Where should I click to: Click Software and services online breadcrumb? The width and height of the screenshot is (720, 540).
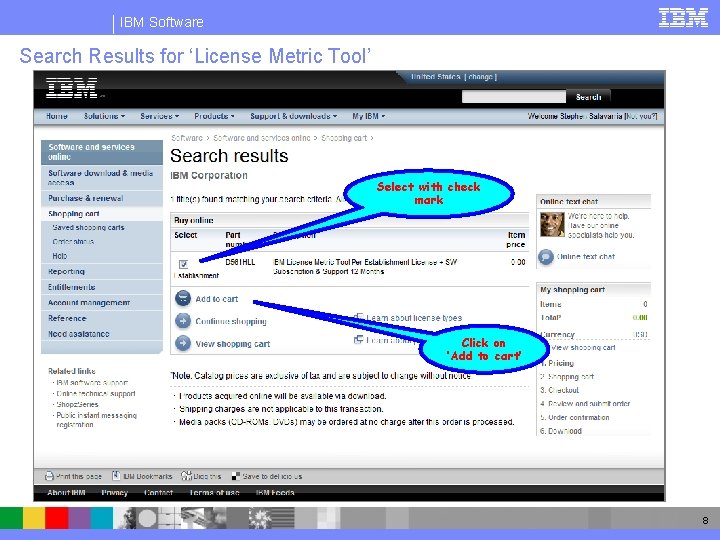click(262, 138)
